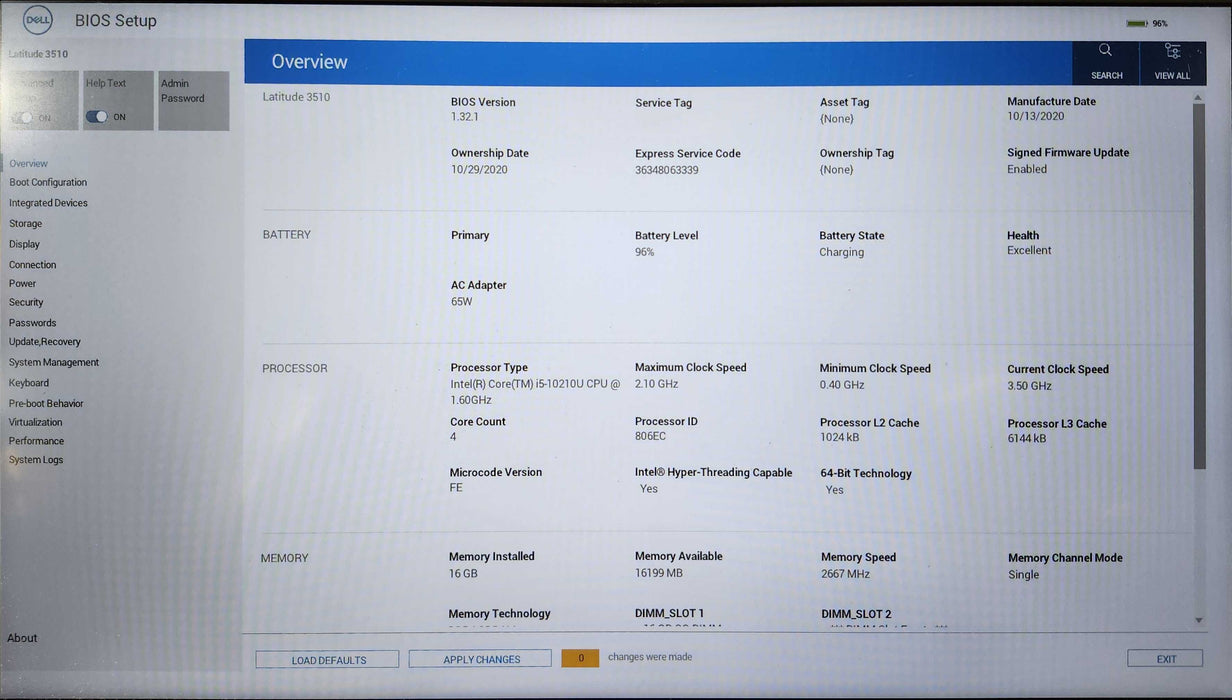Viewport: 1232px width, 700px height.
Task: Click the EXIT button
Action: pos(1164,657)
